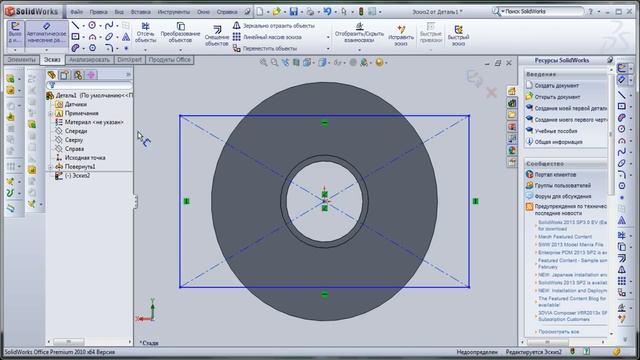Open dropdown arrow next to Circle tool

(100, 26)
